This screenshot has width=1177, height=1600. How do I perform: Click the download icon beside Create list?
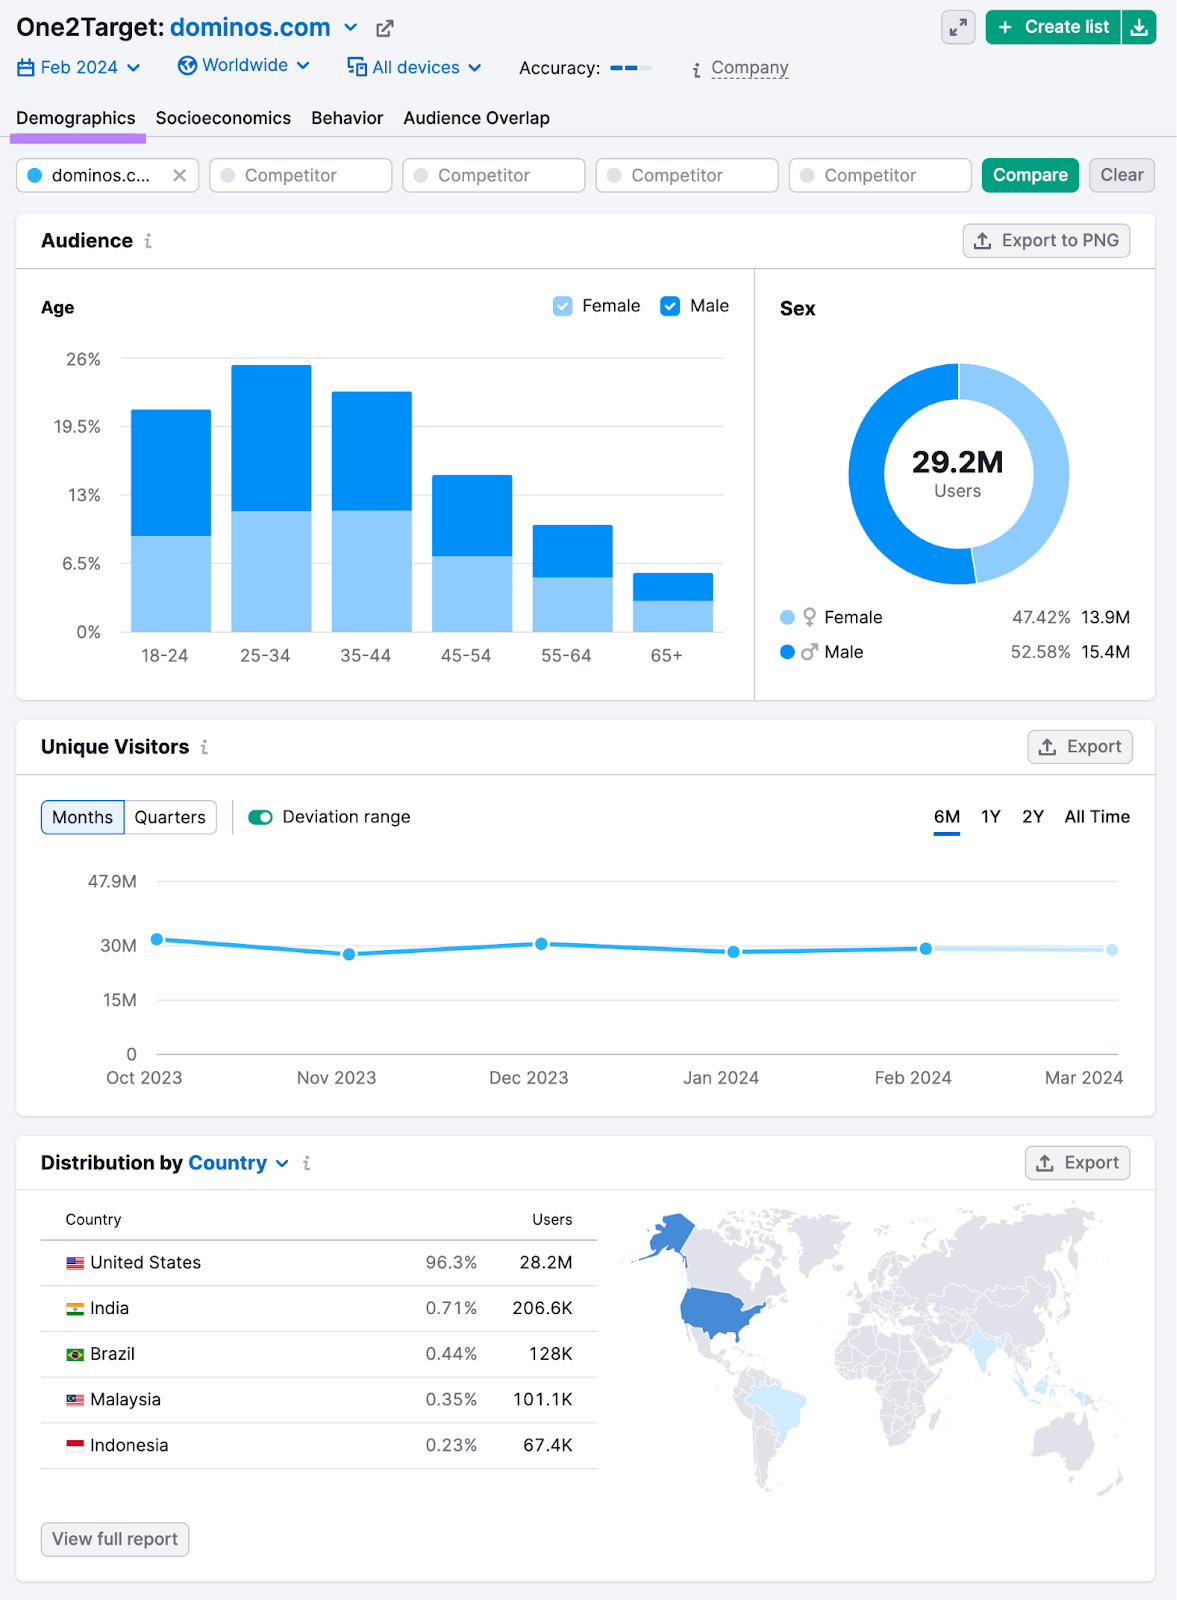(x=1139, y=28)
